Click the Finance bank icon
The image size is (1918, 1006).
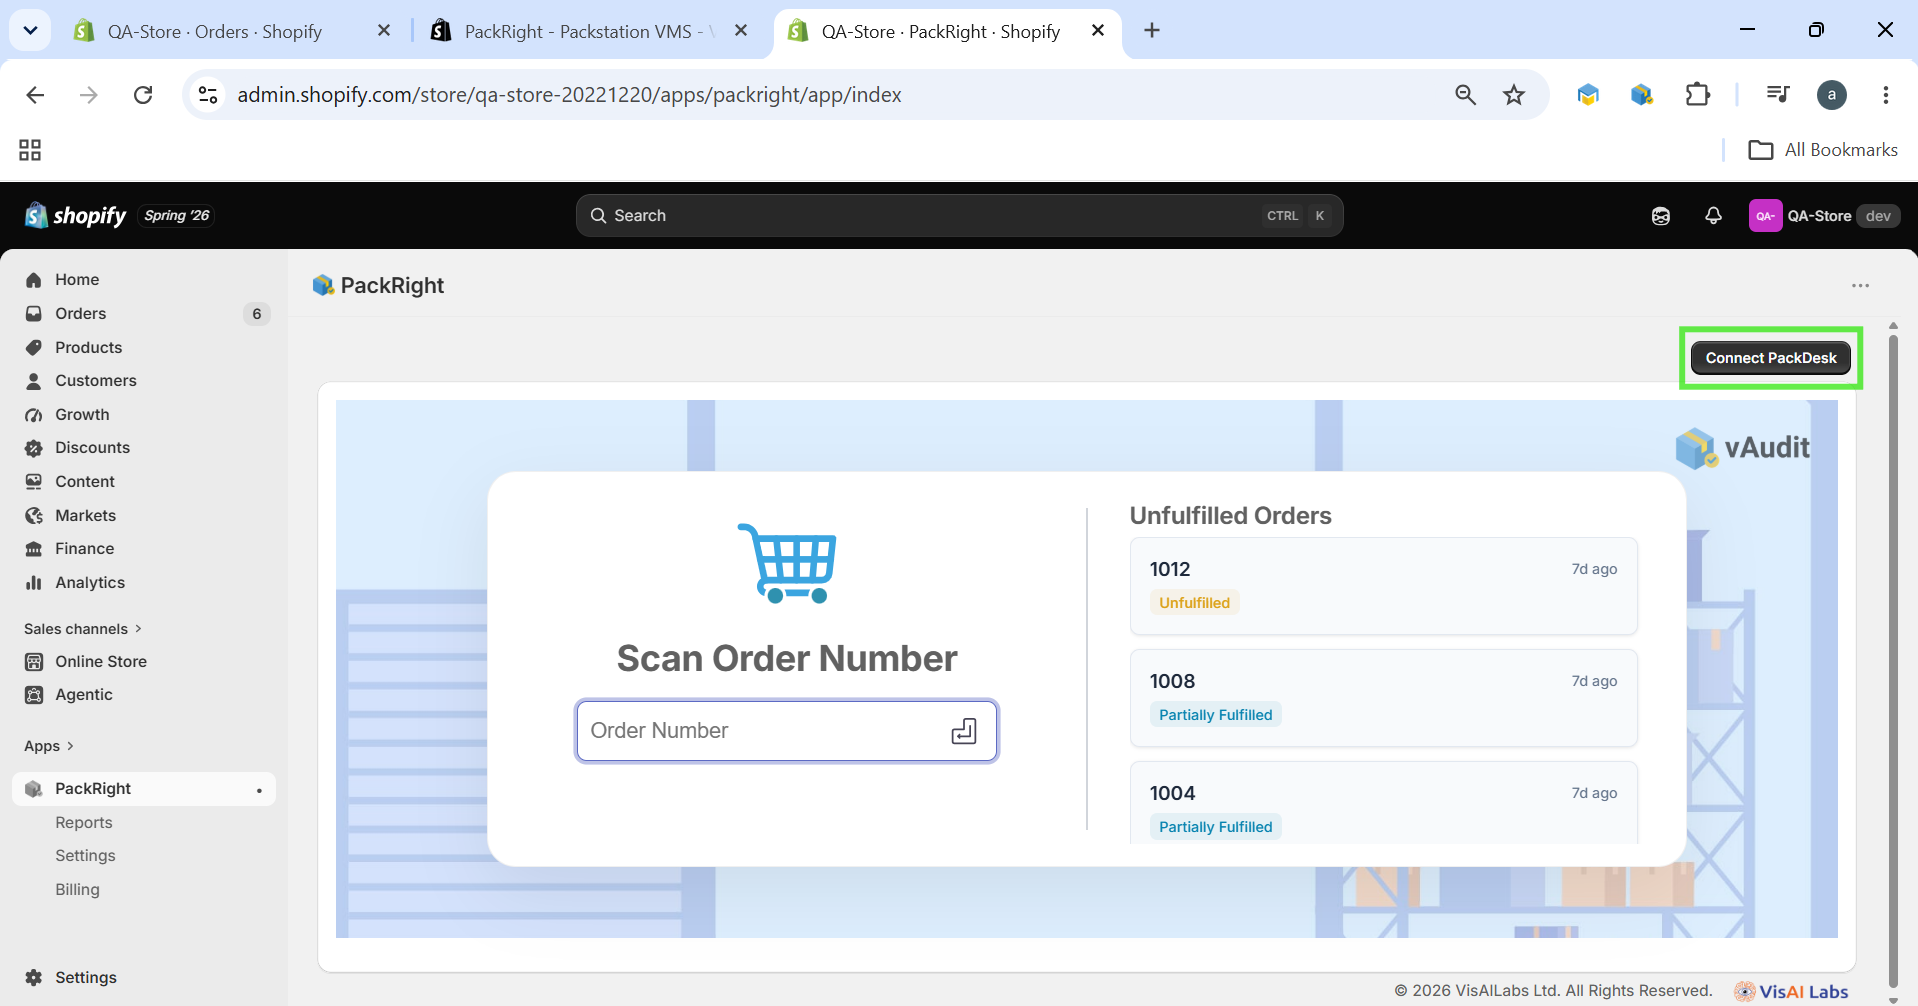(34, 549)
